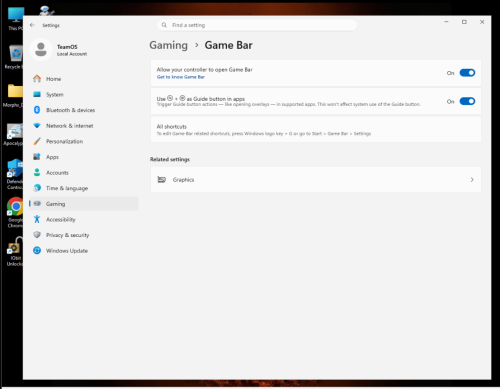Click the Home icon in sidebar
500x389 pixels.
point(37,79)
